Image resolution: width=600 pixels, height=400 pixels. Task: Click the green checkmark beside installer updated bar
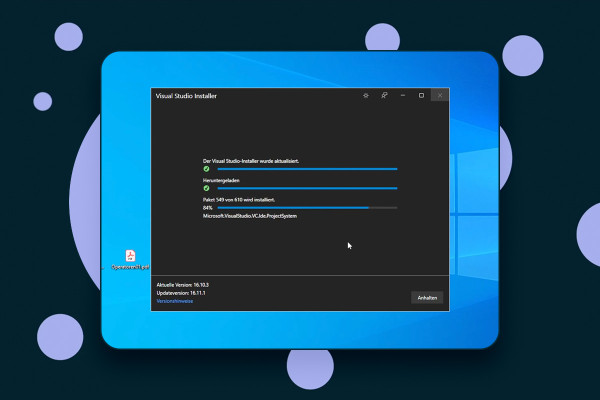point(206,169)
